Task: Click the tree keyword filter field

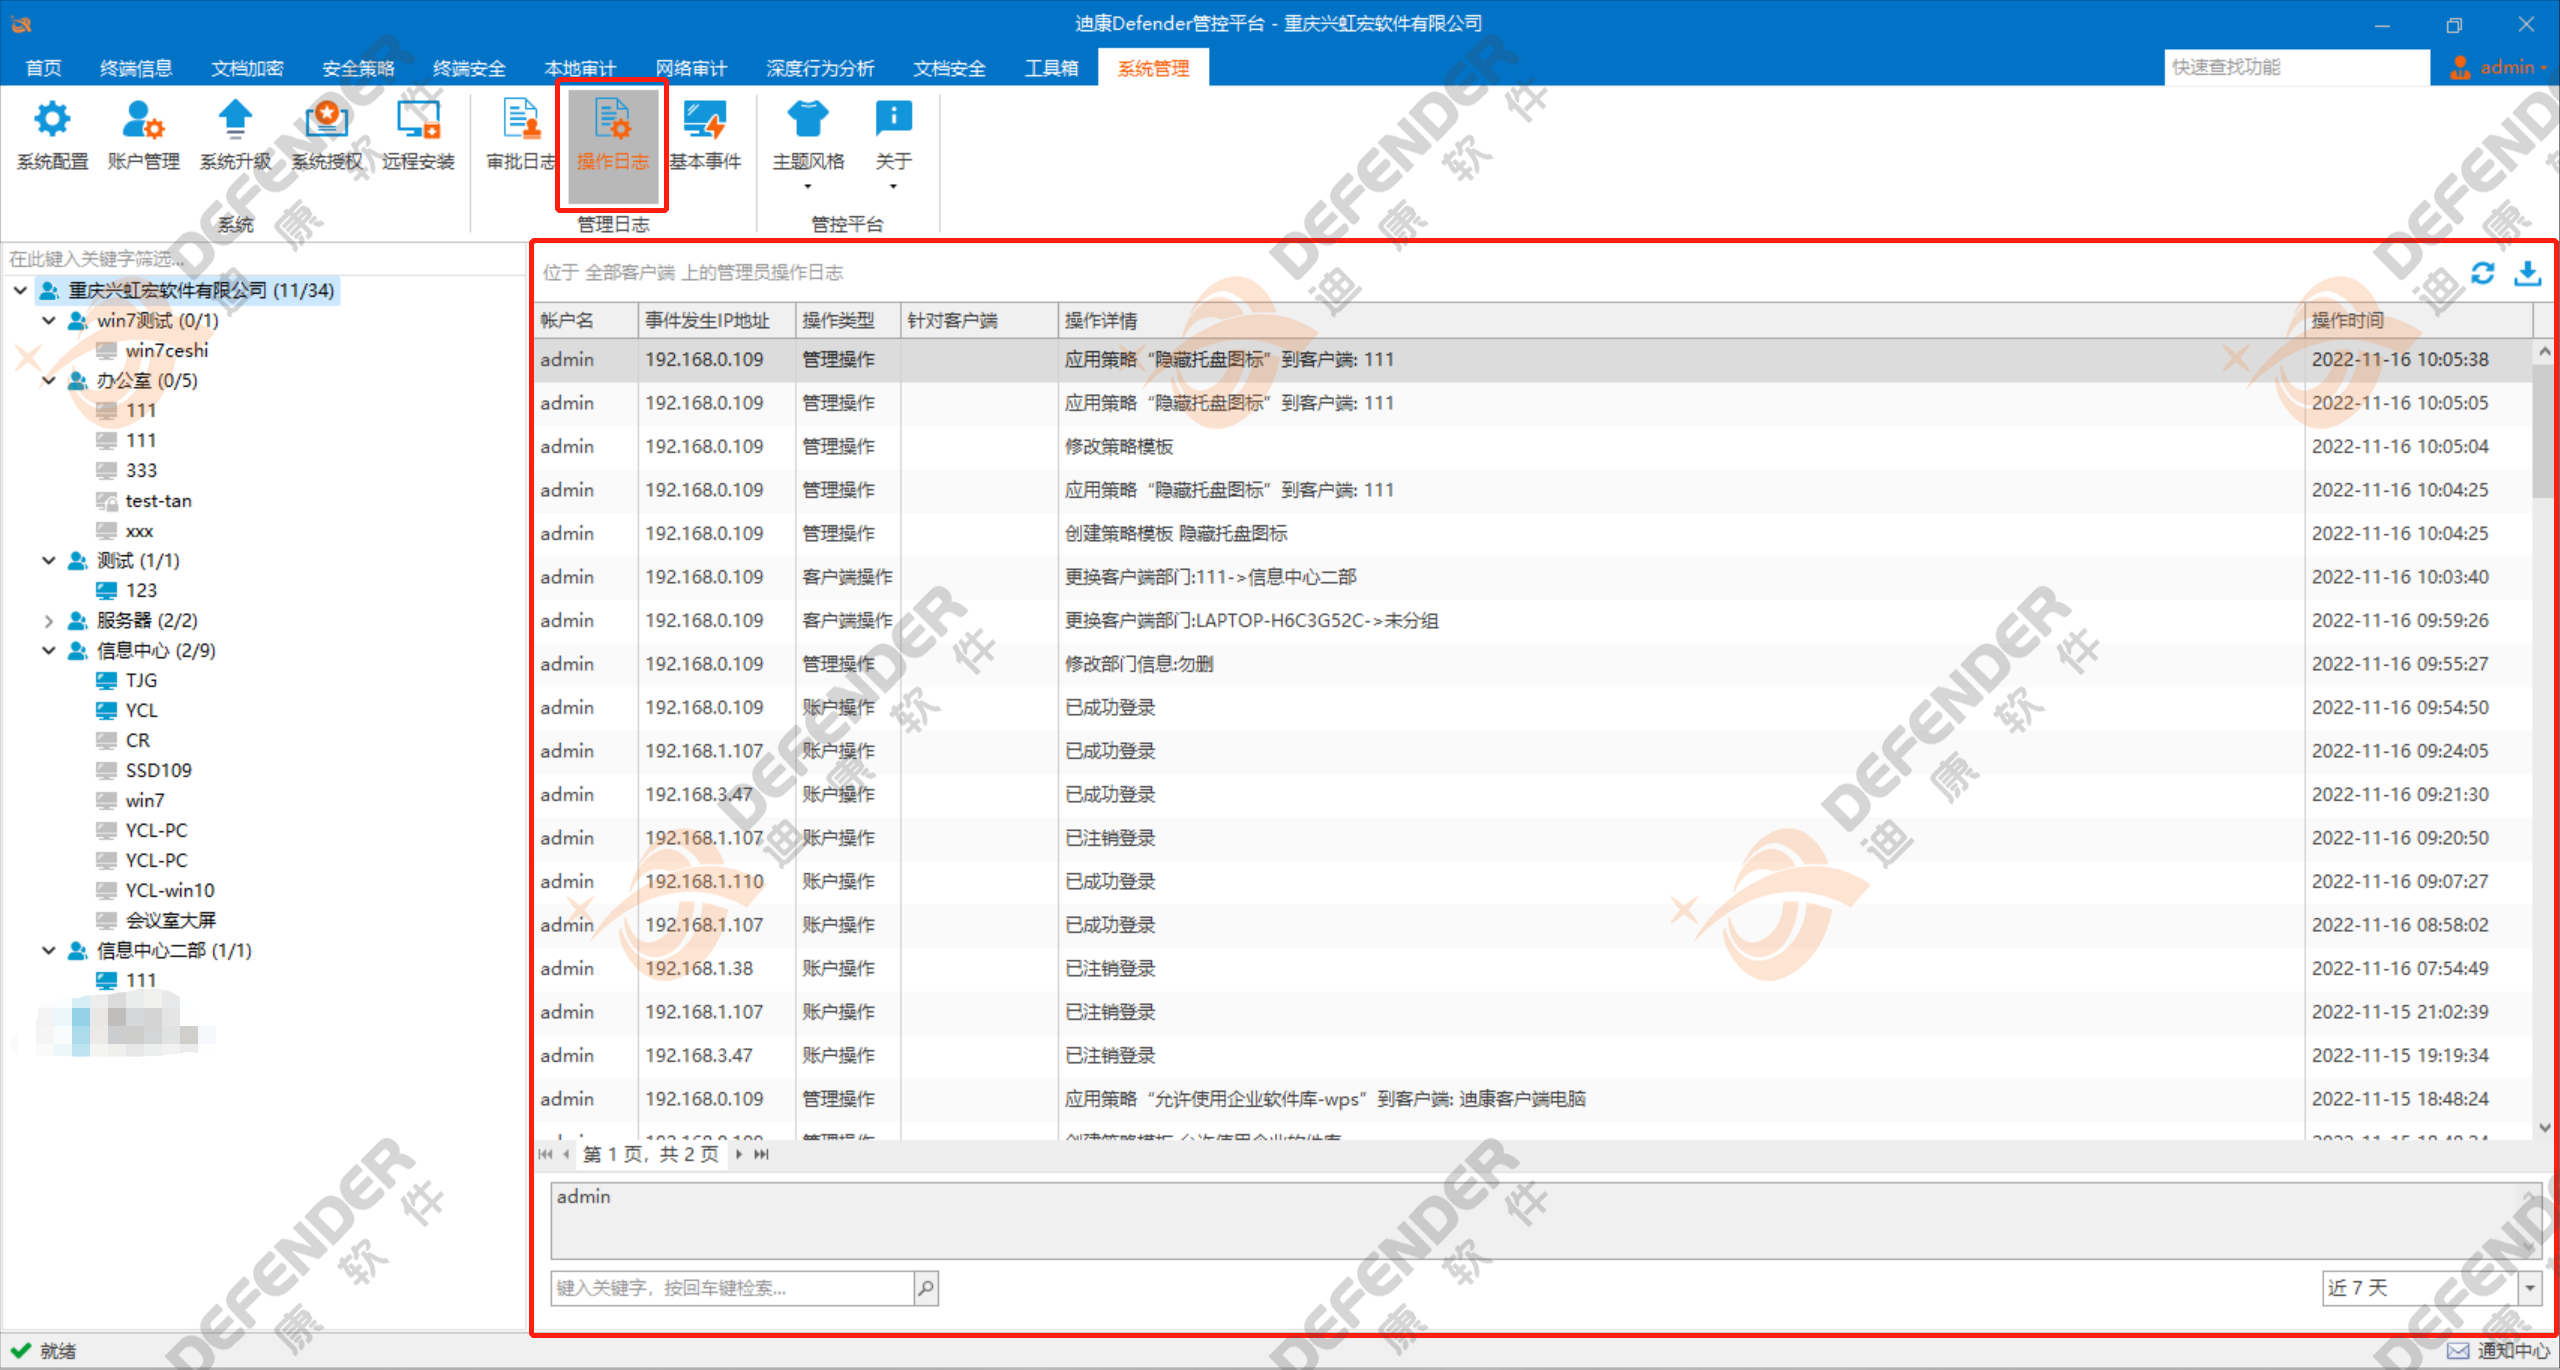Action: click(262, 259)
